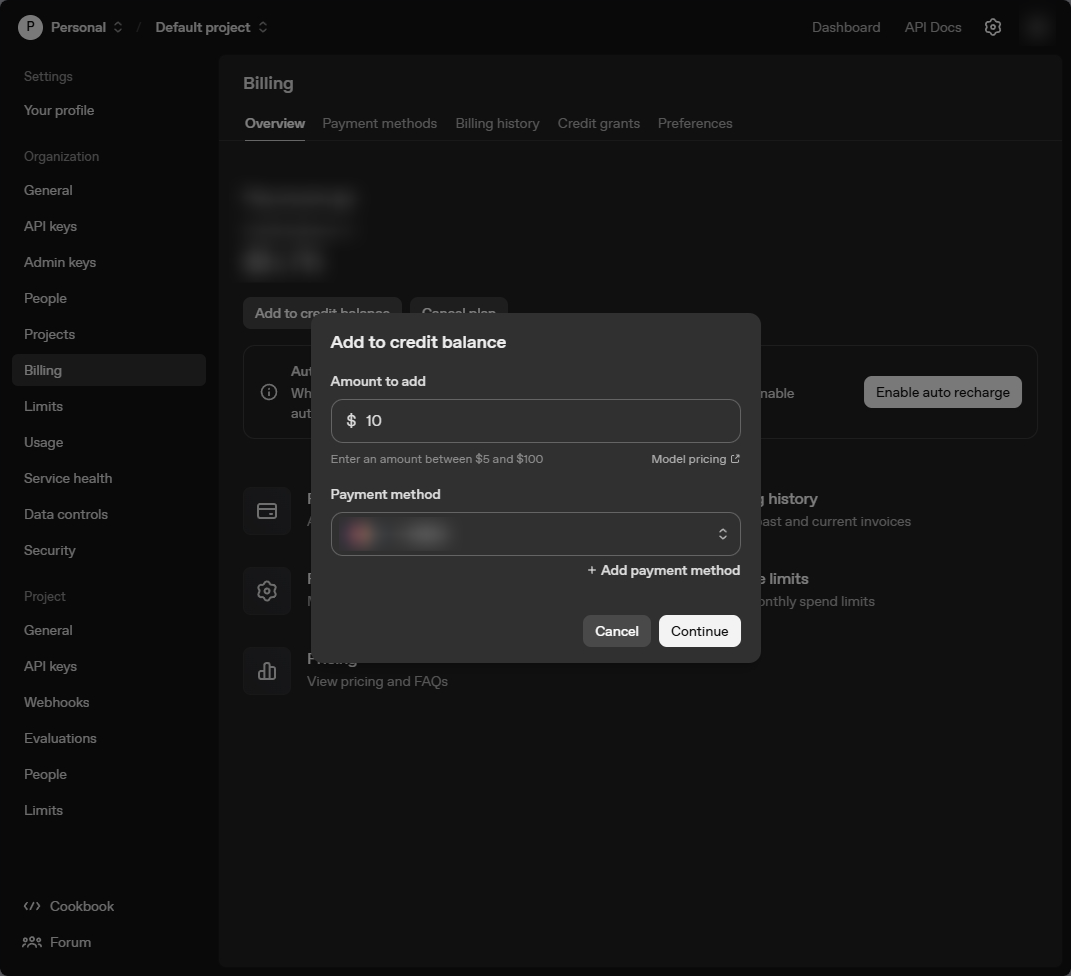Switch to the Billing history tab
This screenshot has width=1071, height=976.
pyautogui.click(x=497, y=124)
